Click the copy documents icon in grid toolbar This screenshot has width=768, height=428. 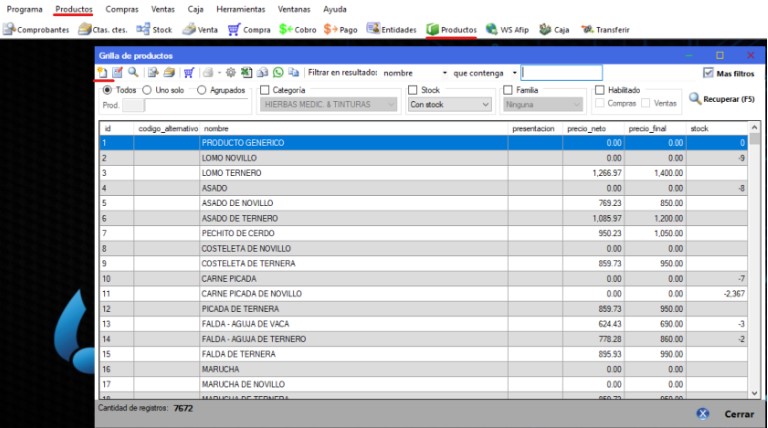[294, 73]
